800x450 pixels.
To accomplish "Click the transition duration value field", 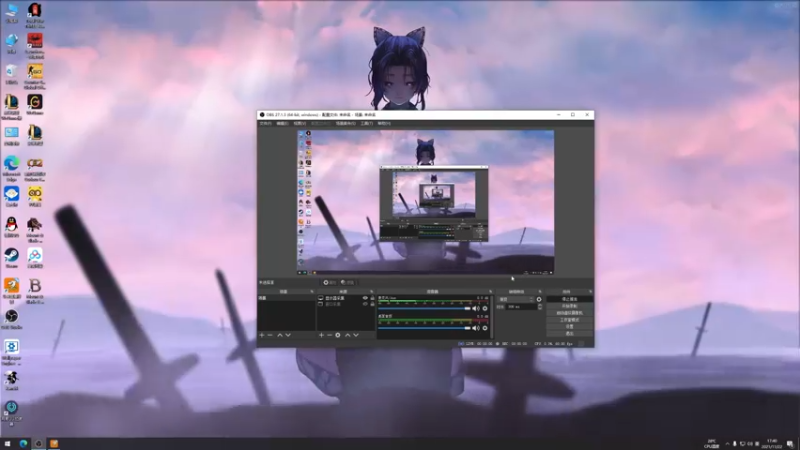I will (521, 307).
